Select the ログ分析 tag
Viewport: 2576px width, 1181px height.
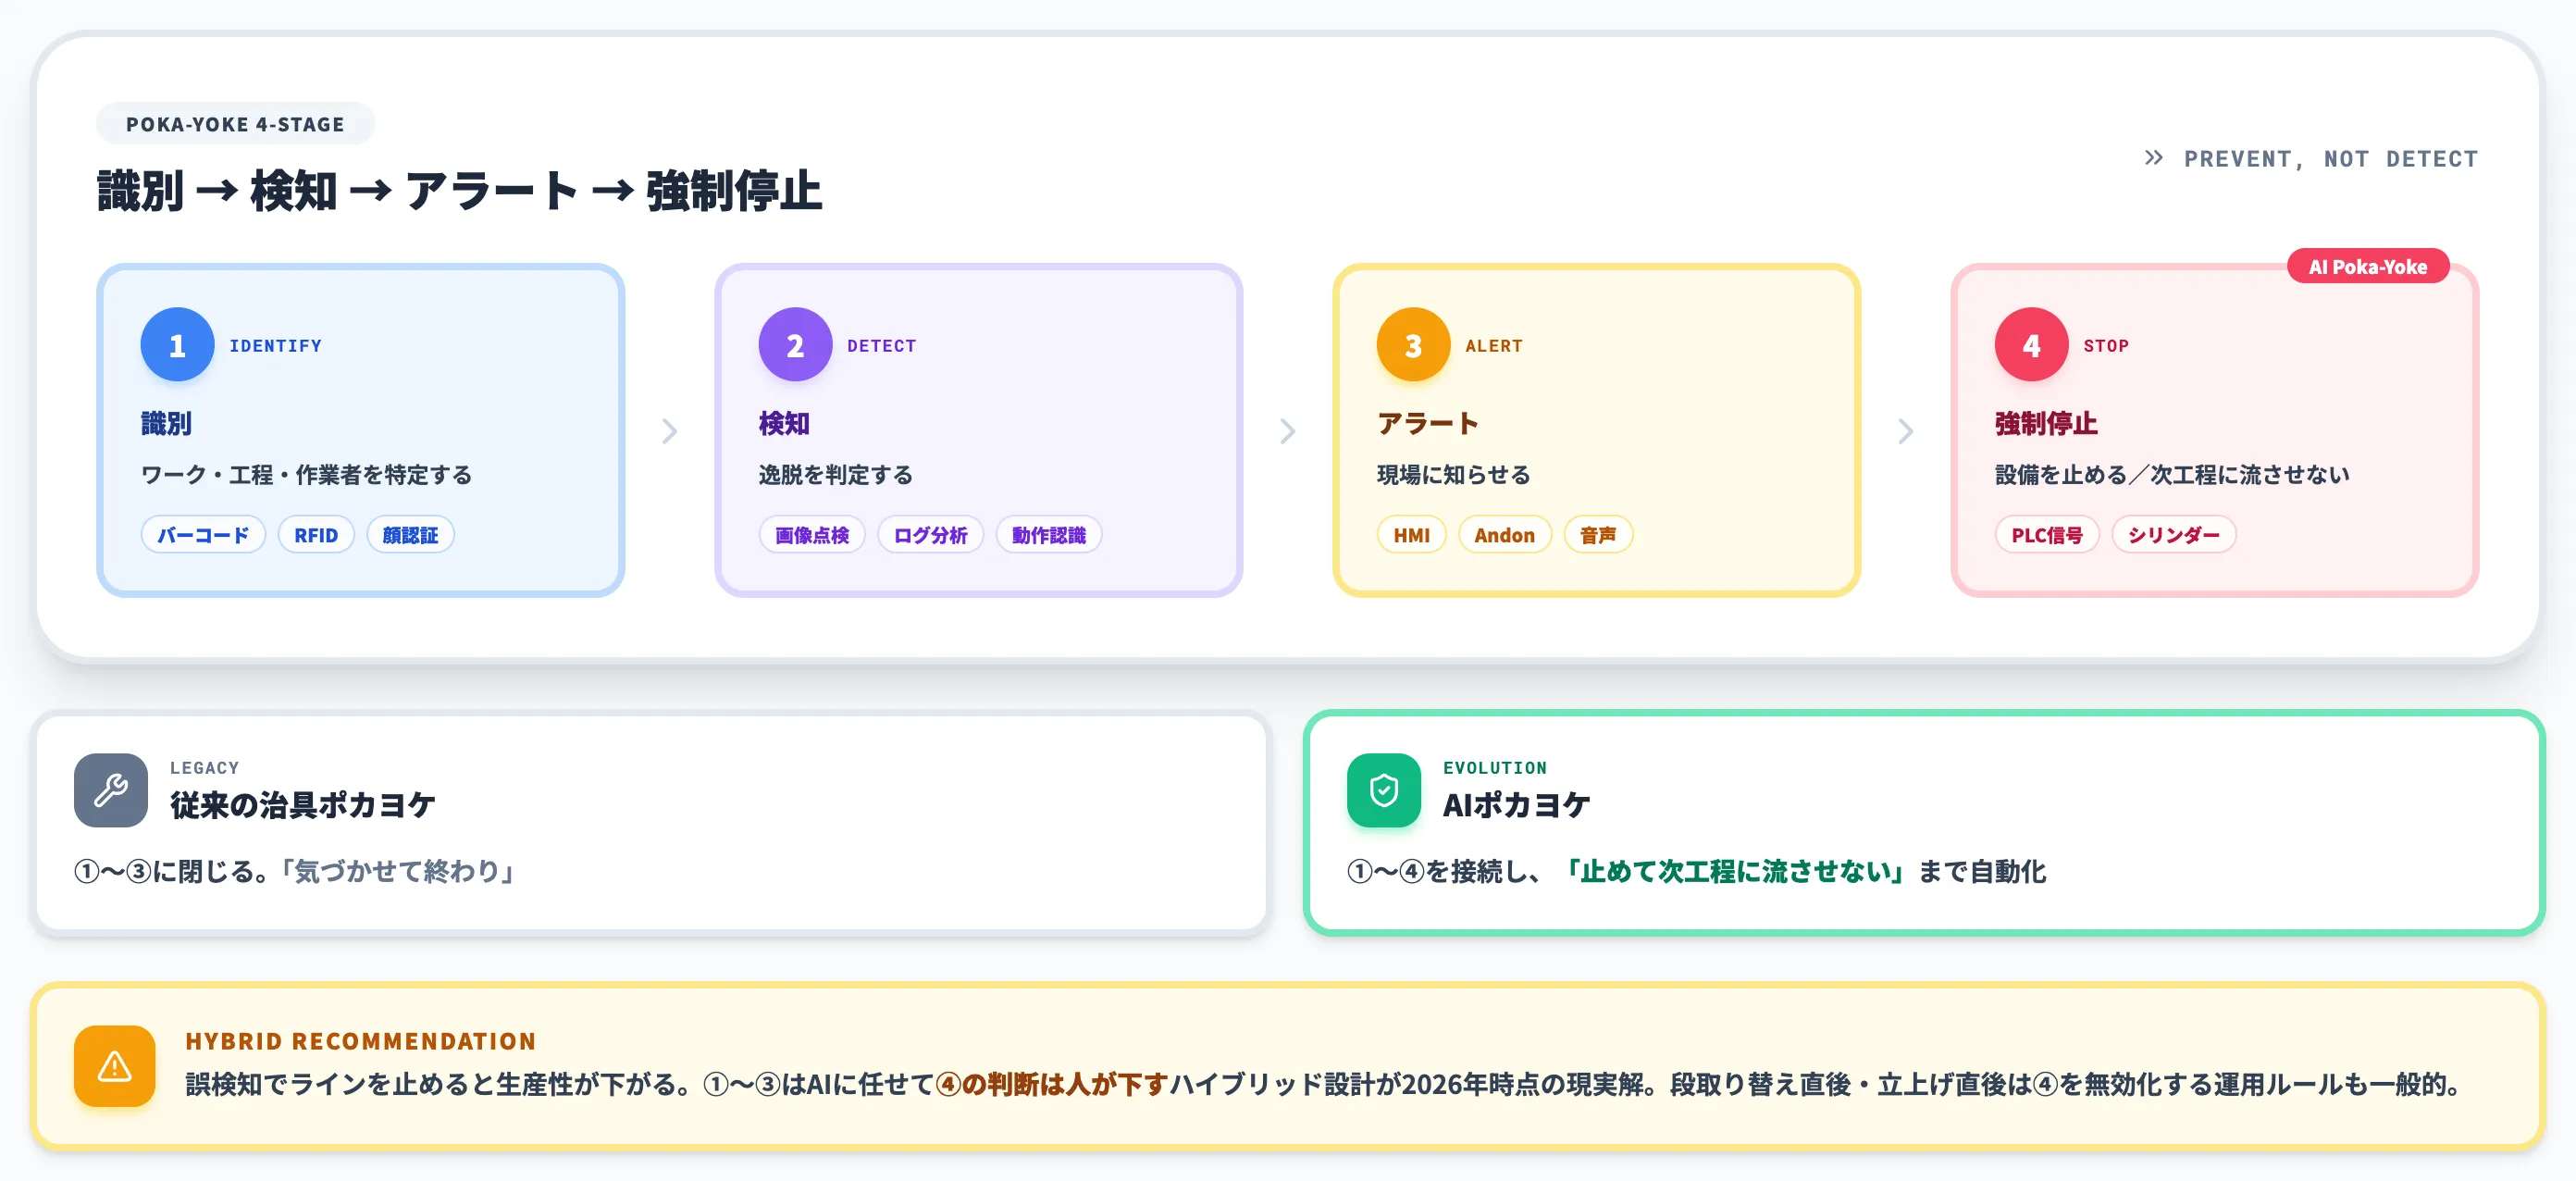pyautogui.click(x=930, y=535)
